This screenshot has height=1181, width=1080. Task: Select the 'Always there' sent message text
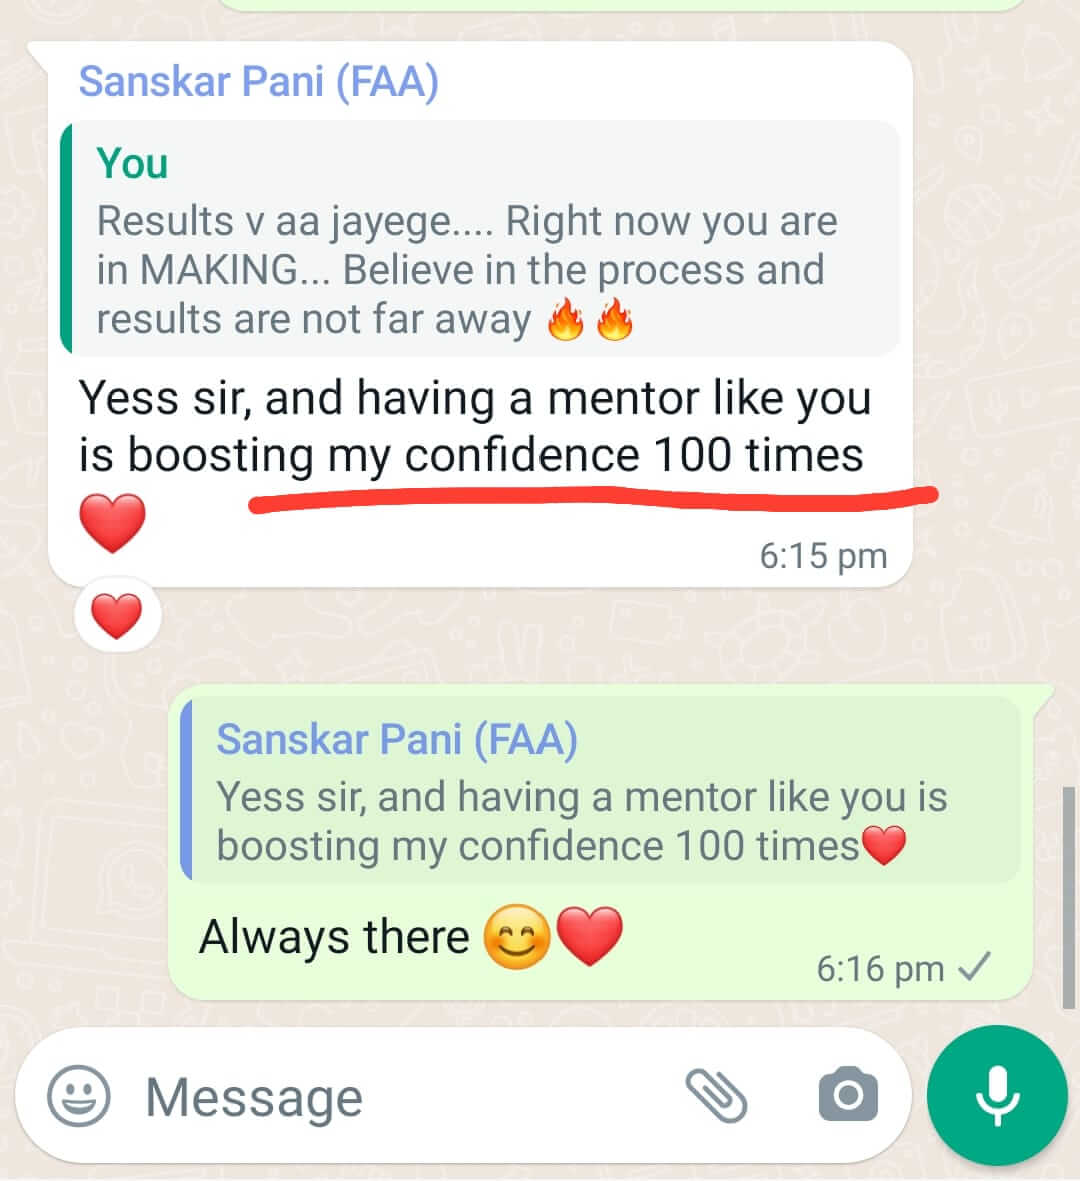pos(334,937)
